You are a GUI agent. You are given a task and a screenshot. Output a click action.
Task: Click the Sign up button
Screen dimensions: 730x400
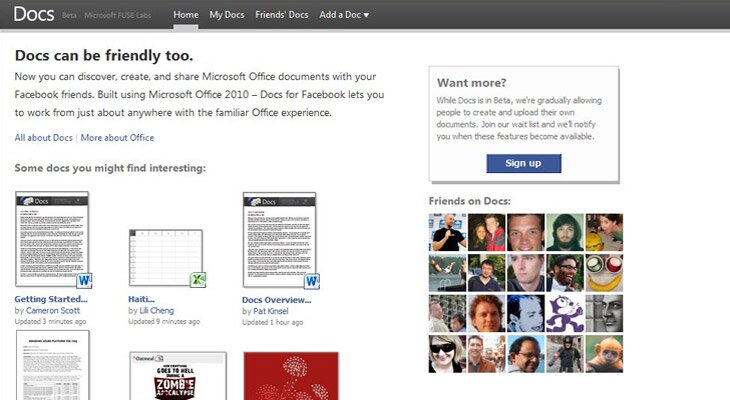coord(524,163)
